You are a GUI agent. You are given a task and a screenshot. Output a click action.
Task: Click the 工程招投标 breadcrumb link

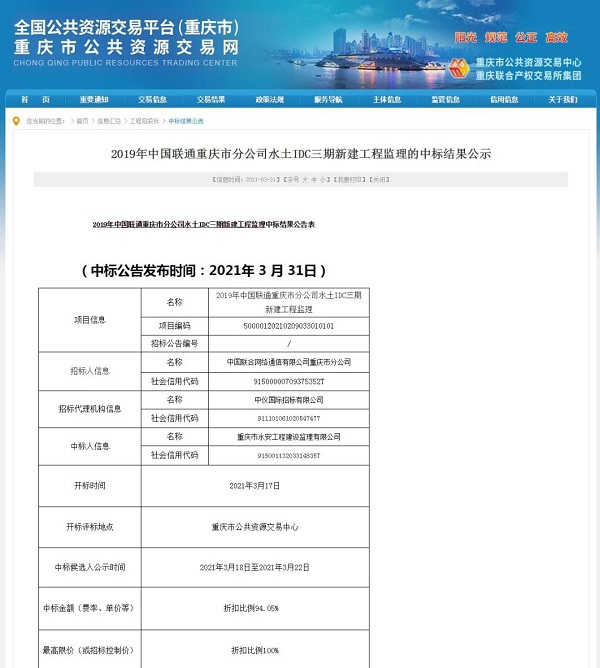point(144,121)
